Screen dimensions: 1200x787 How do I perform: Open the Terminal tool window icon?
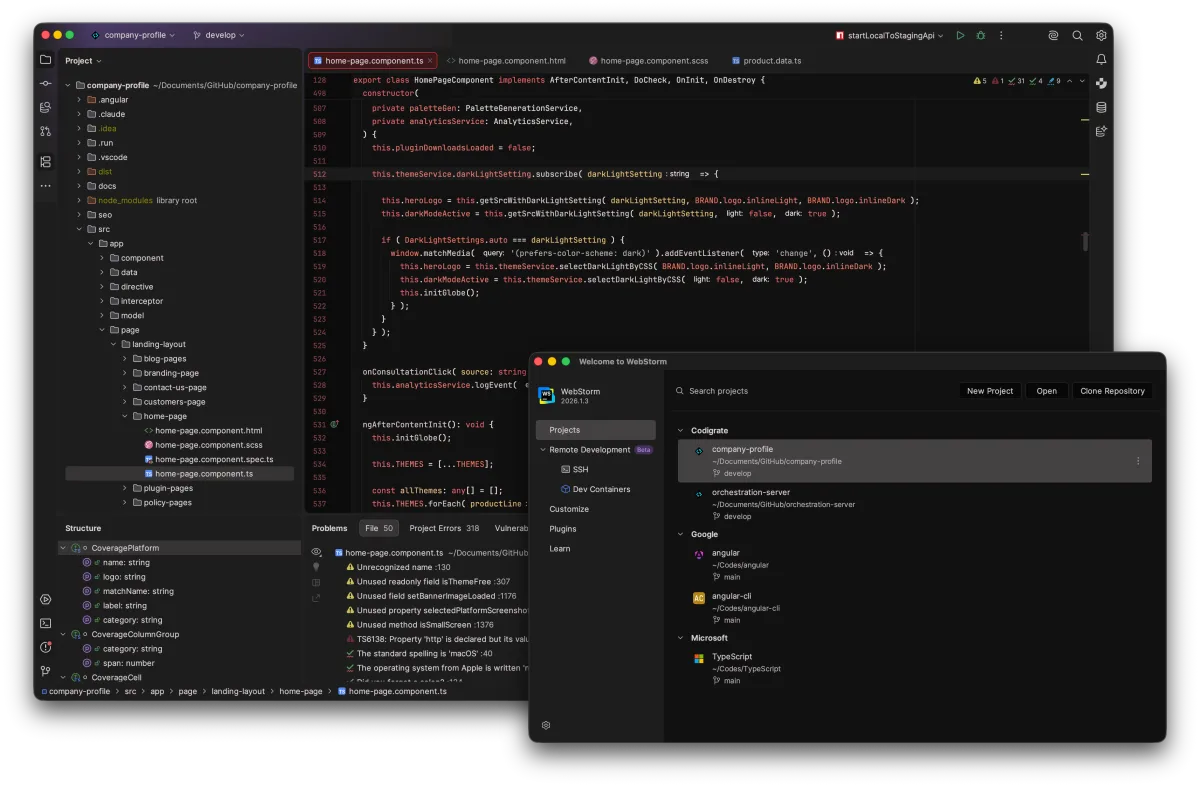click(x=45, y=623)
